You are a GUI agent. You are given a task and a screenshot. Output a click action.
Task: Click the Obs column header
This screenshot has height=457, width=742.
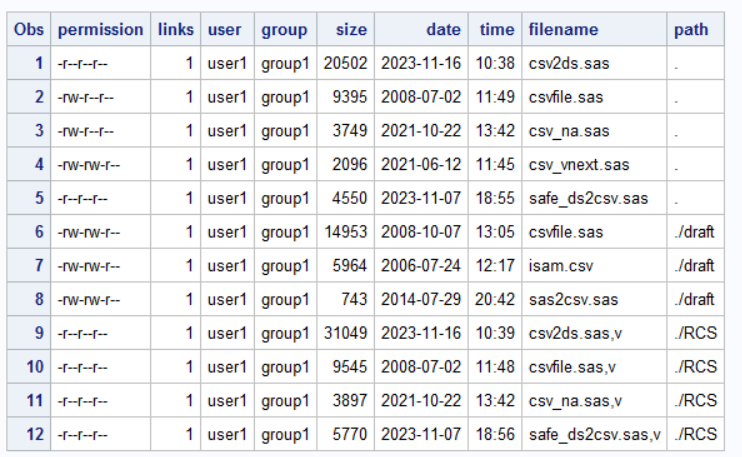click(x=28, y=30)
